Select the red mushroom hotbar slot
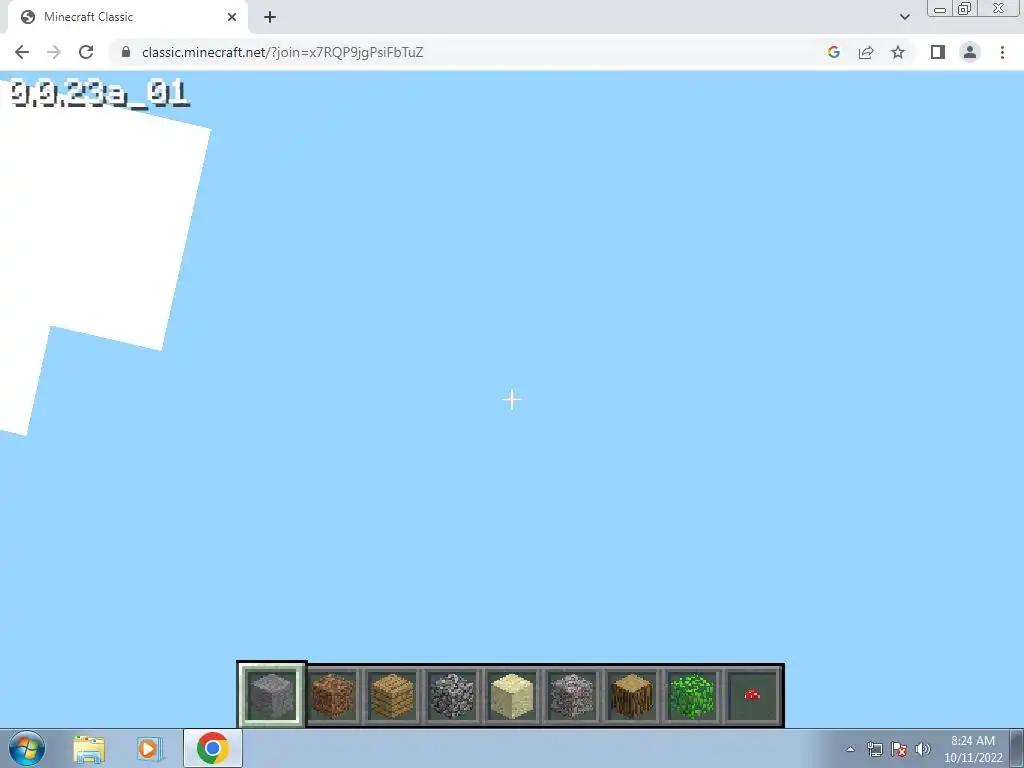This screenshot has height=768, width=1024. [x=752, y=695]
